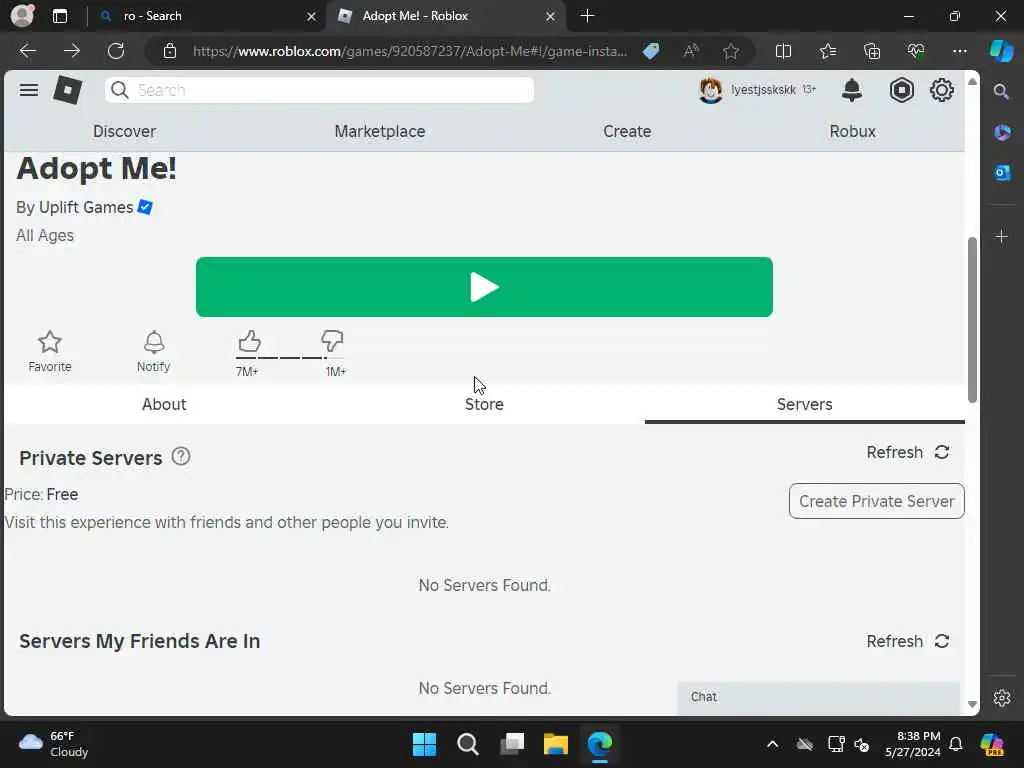Open the Collections icon

click(872, 51)
